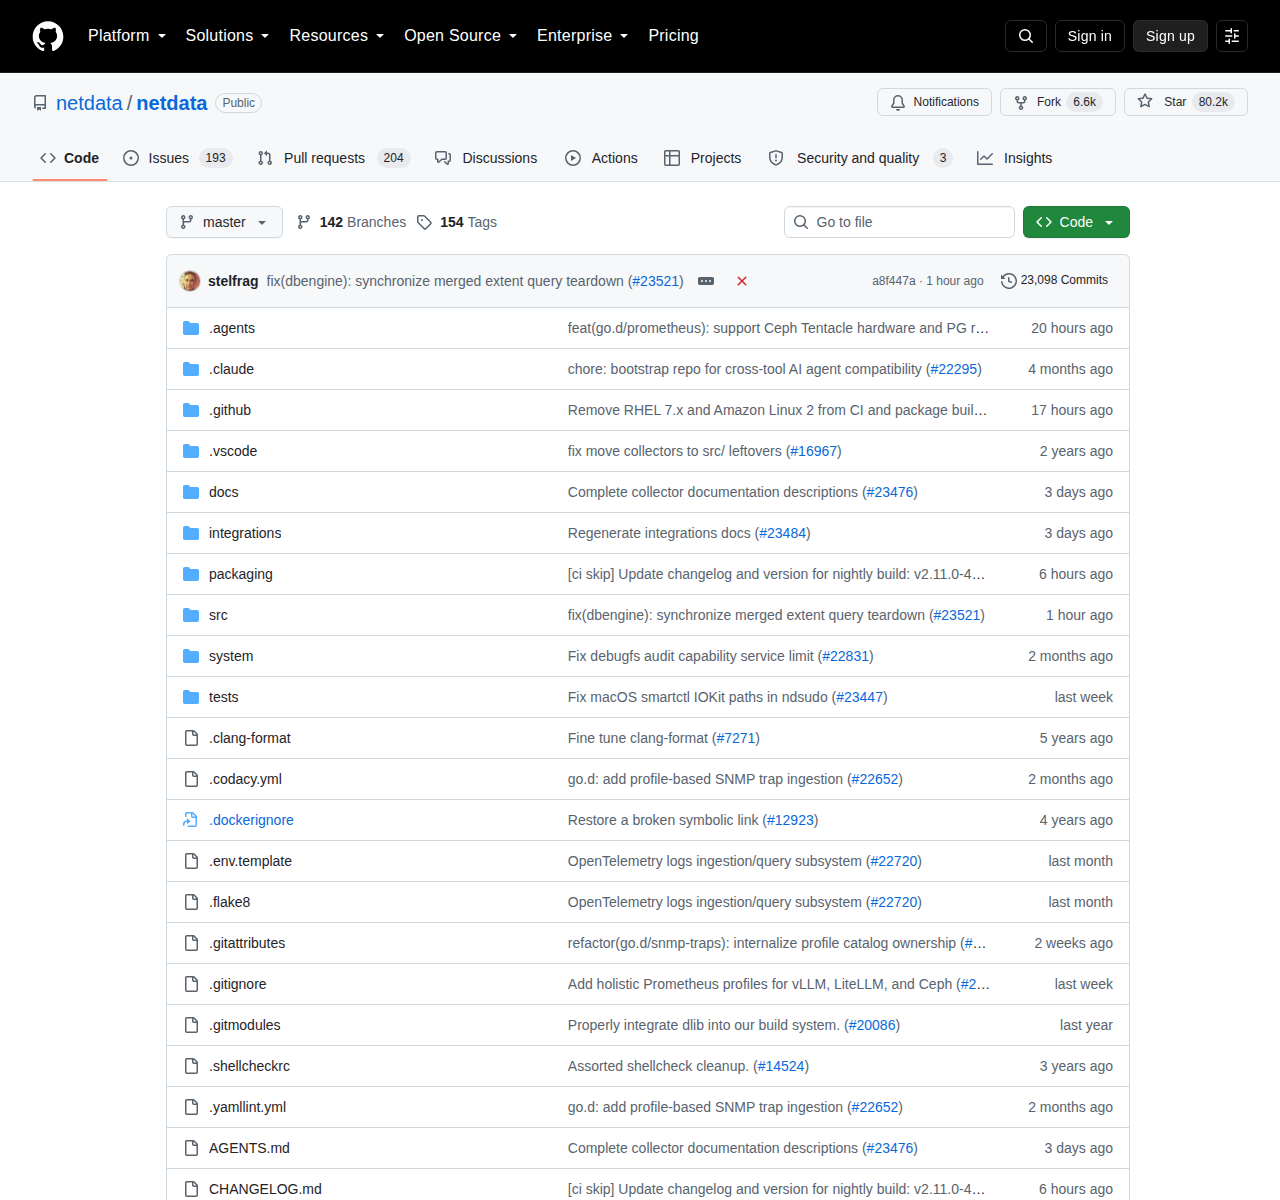1280x1200 pixels.
Task: Expand the Solutions menu
Action: click(x=227, y=36)
